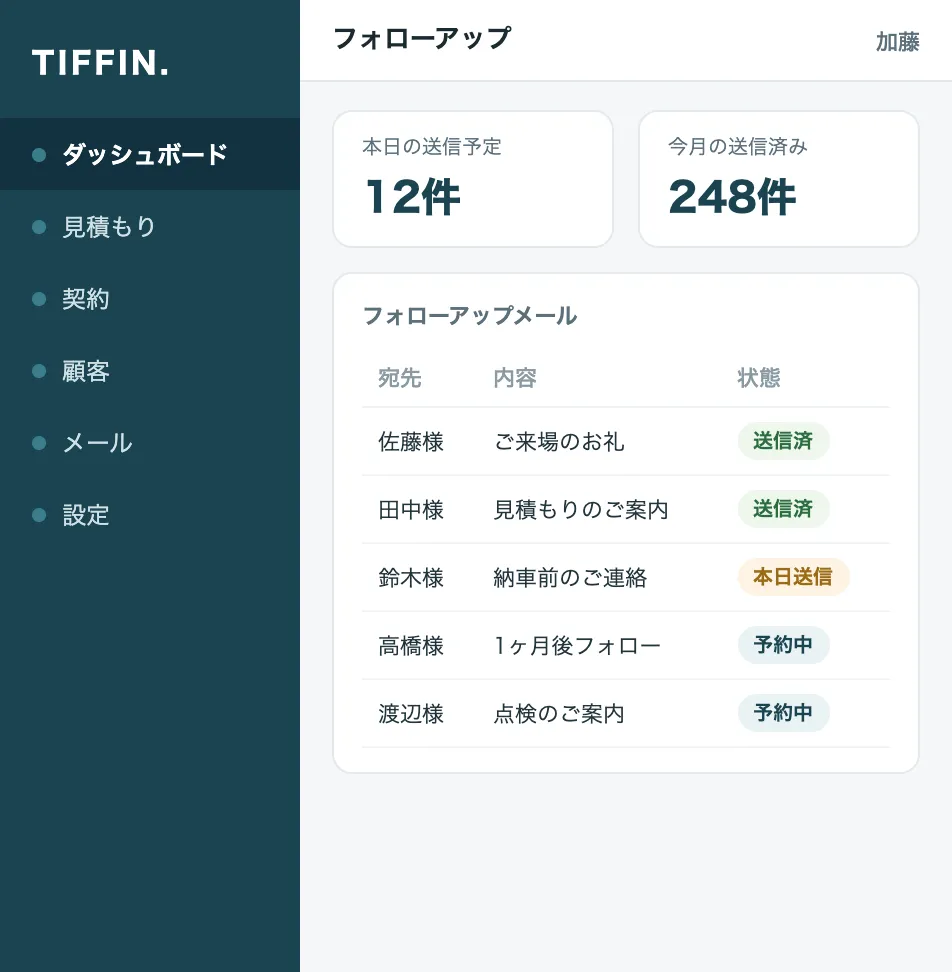Select the 渡辺様 点検のご案内 row
The width and height of the screenshot is (952, 972).
625,714
